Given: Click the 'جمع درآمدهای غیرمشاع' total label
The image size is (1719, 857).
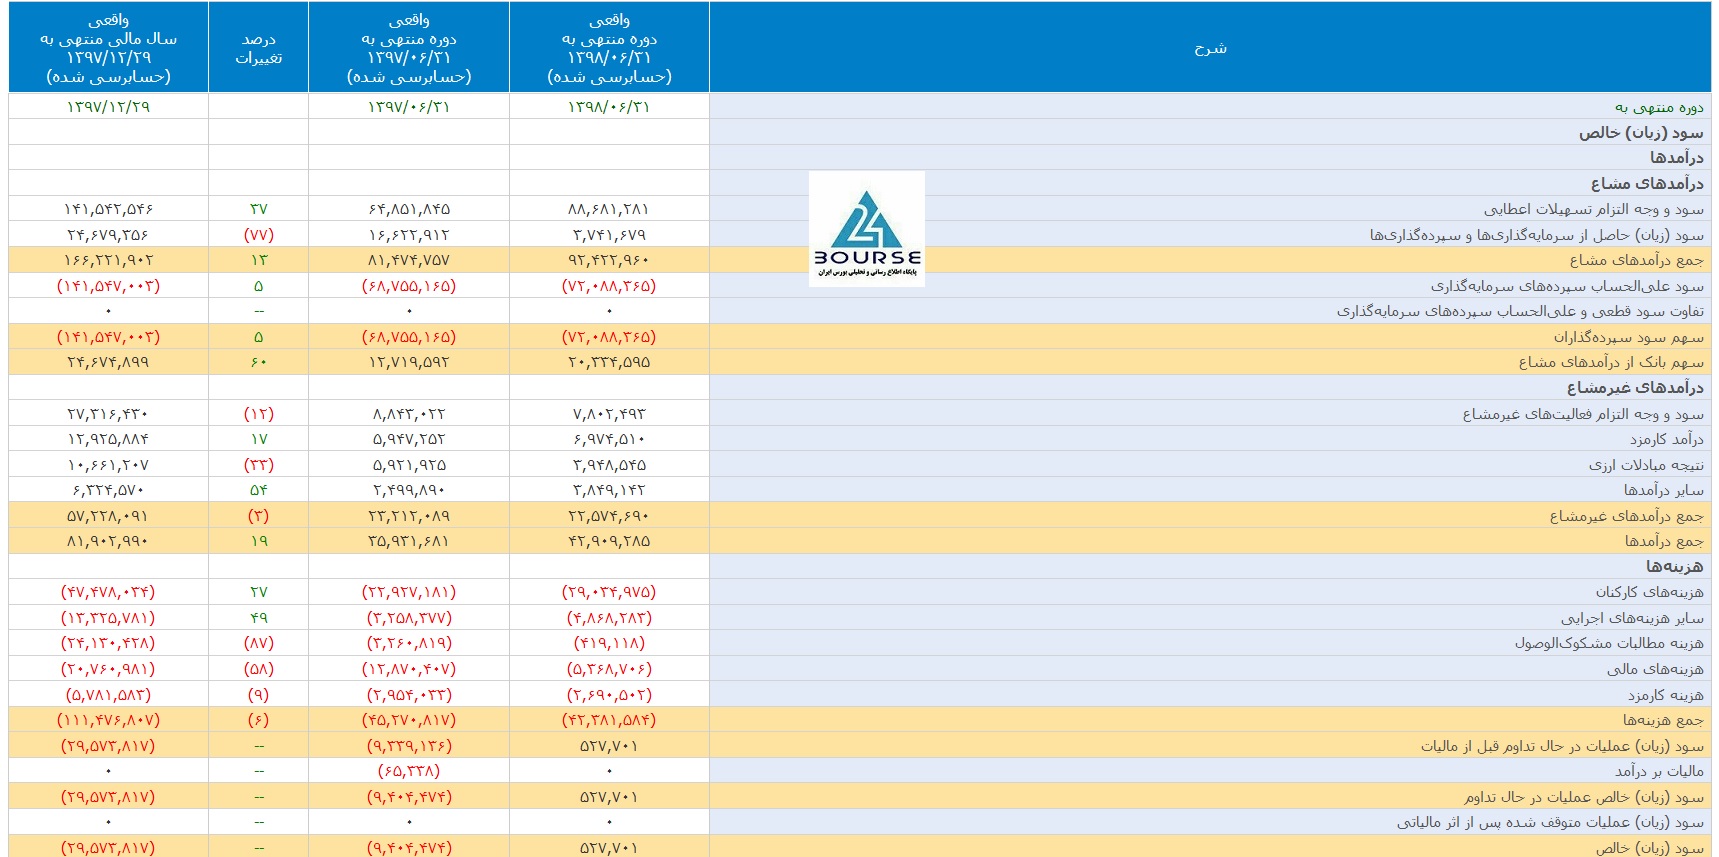Looking at the screenshot, I should pos(1626,516).
